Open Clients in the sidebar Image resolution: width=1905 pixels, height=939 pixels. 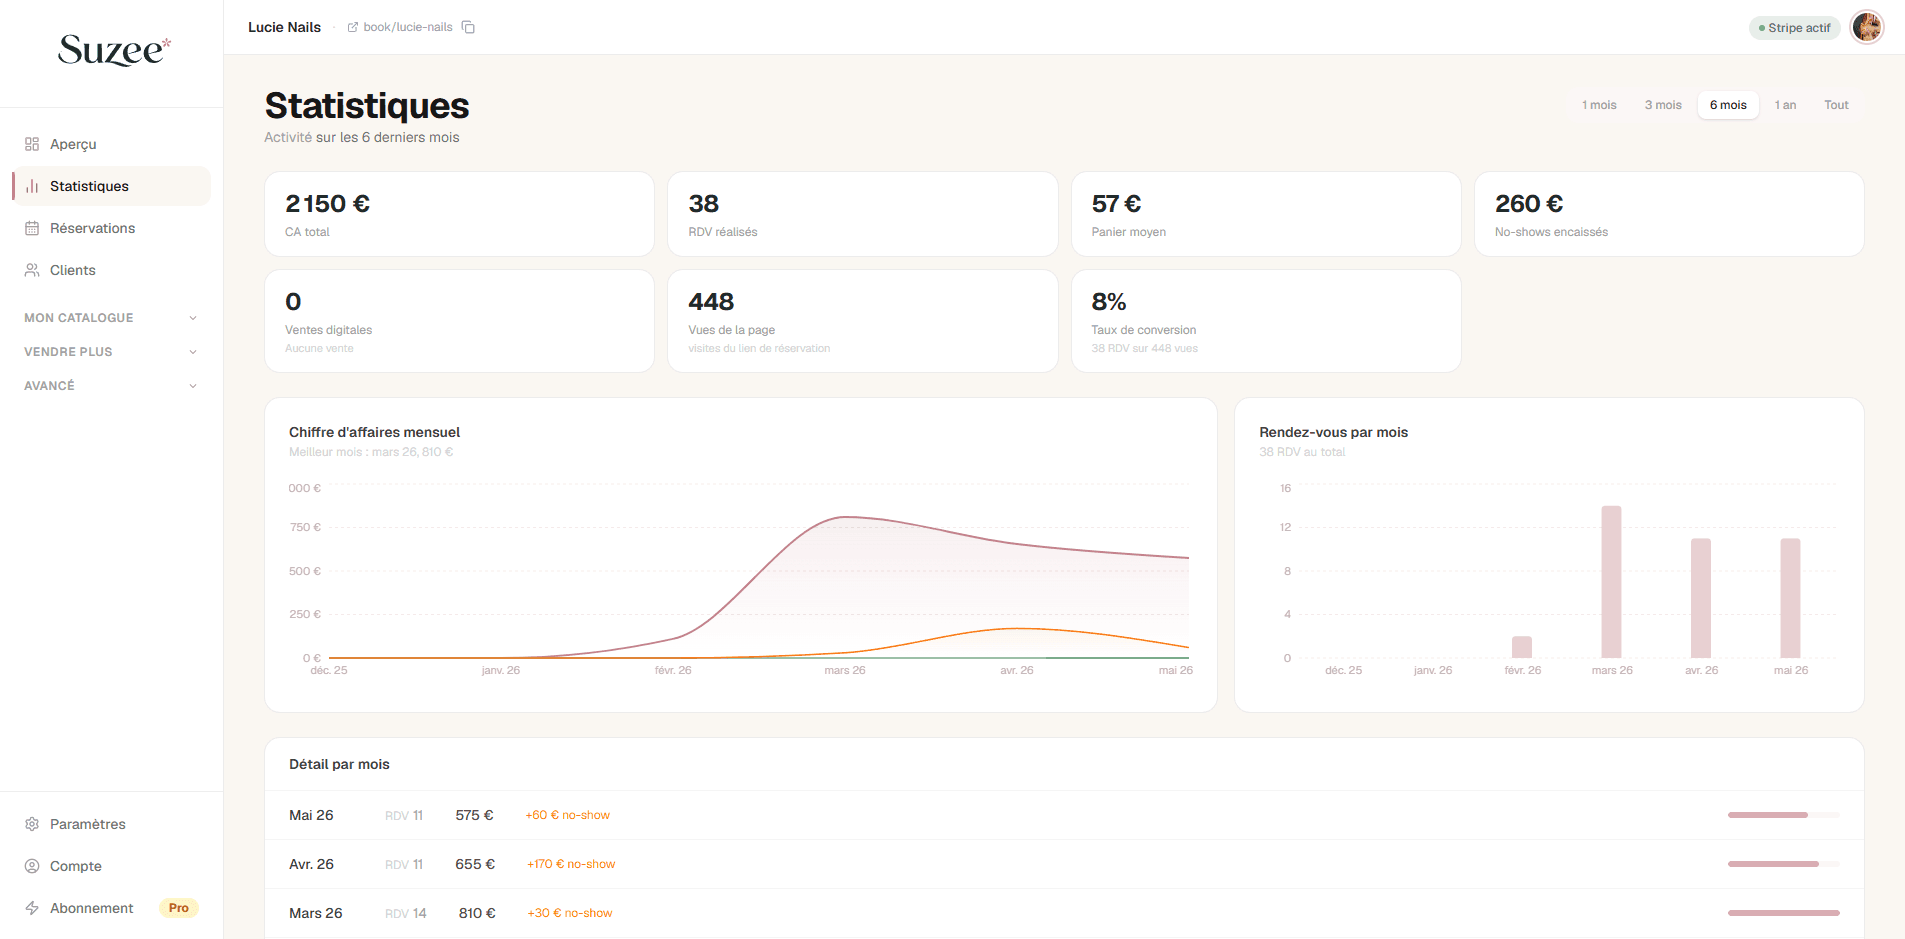click(x=111, y=270)
